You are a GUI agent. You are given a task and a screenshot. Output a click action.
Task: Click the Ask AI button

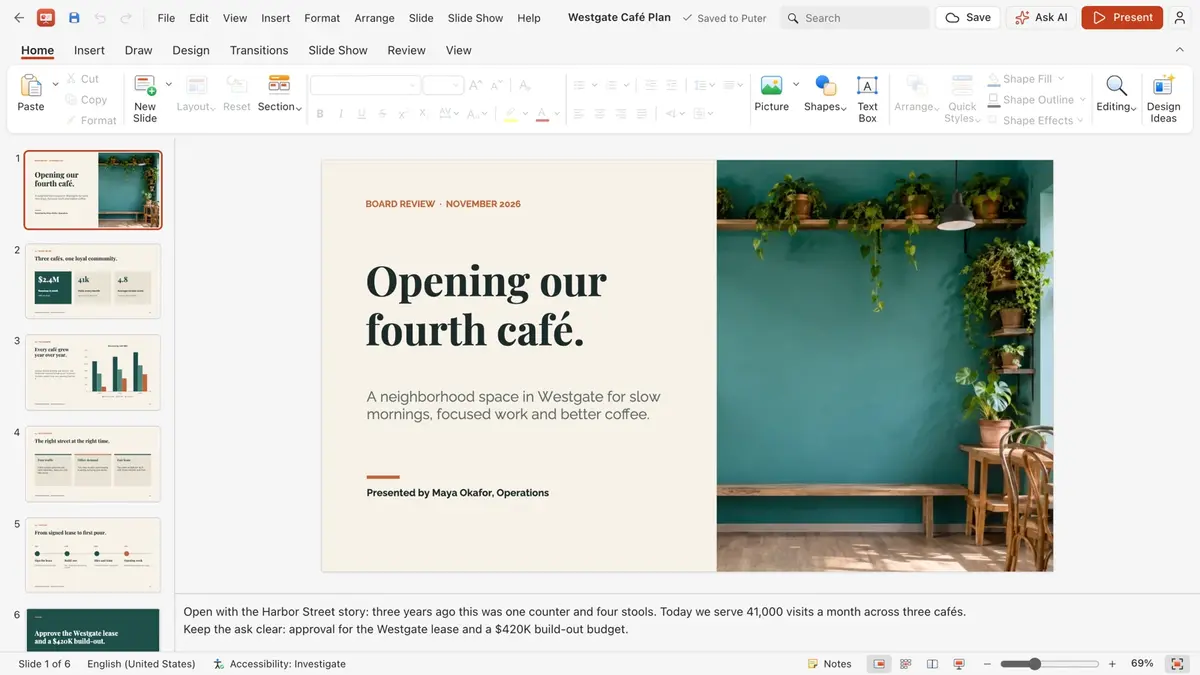click(x=1041, y=18)
